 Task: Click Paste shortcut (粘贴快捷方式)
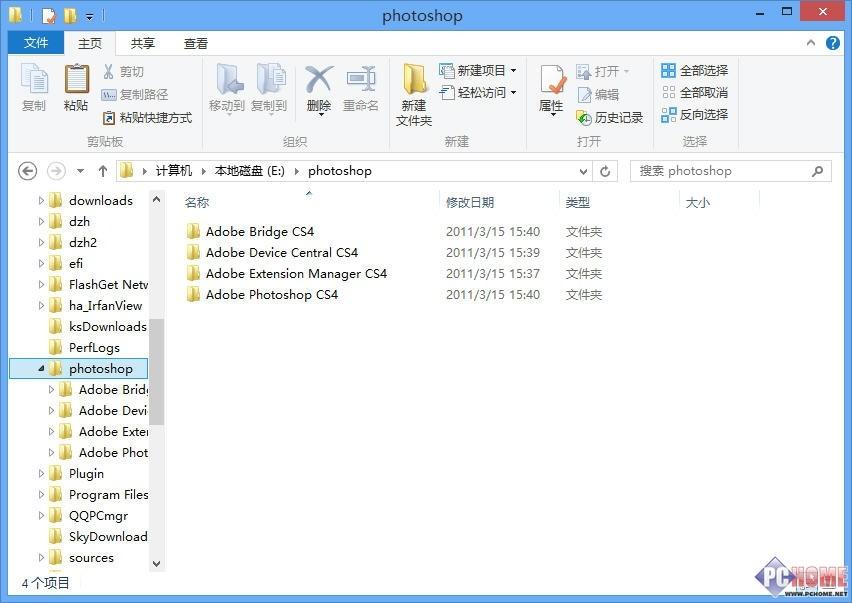pyautogui.click(x=147, y=117)
